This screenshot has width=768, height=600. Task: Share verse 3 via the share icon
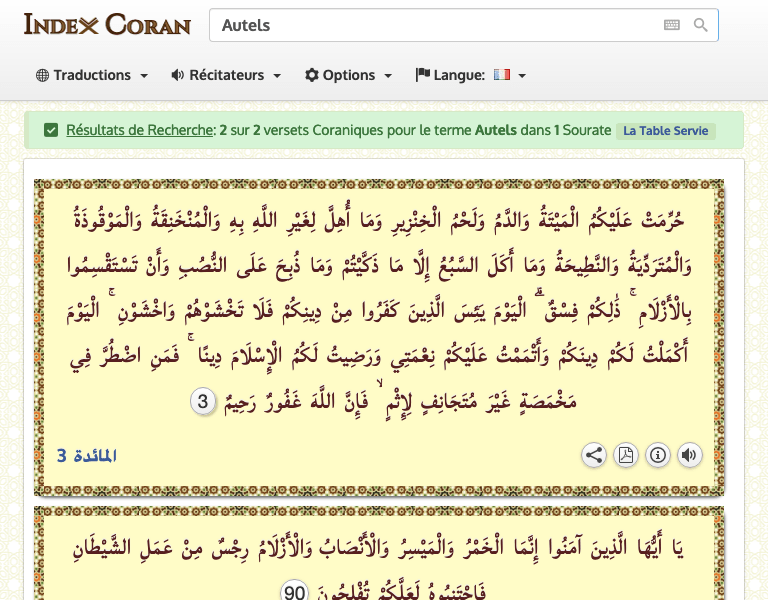point(594,456)
